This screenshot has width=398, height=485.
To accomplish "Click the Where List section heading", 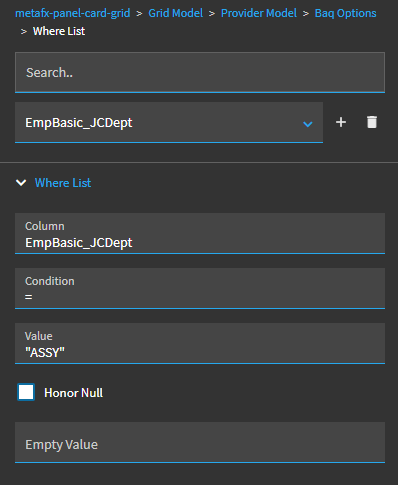I will [63, 183].
